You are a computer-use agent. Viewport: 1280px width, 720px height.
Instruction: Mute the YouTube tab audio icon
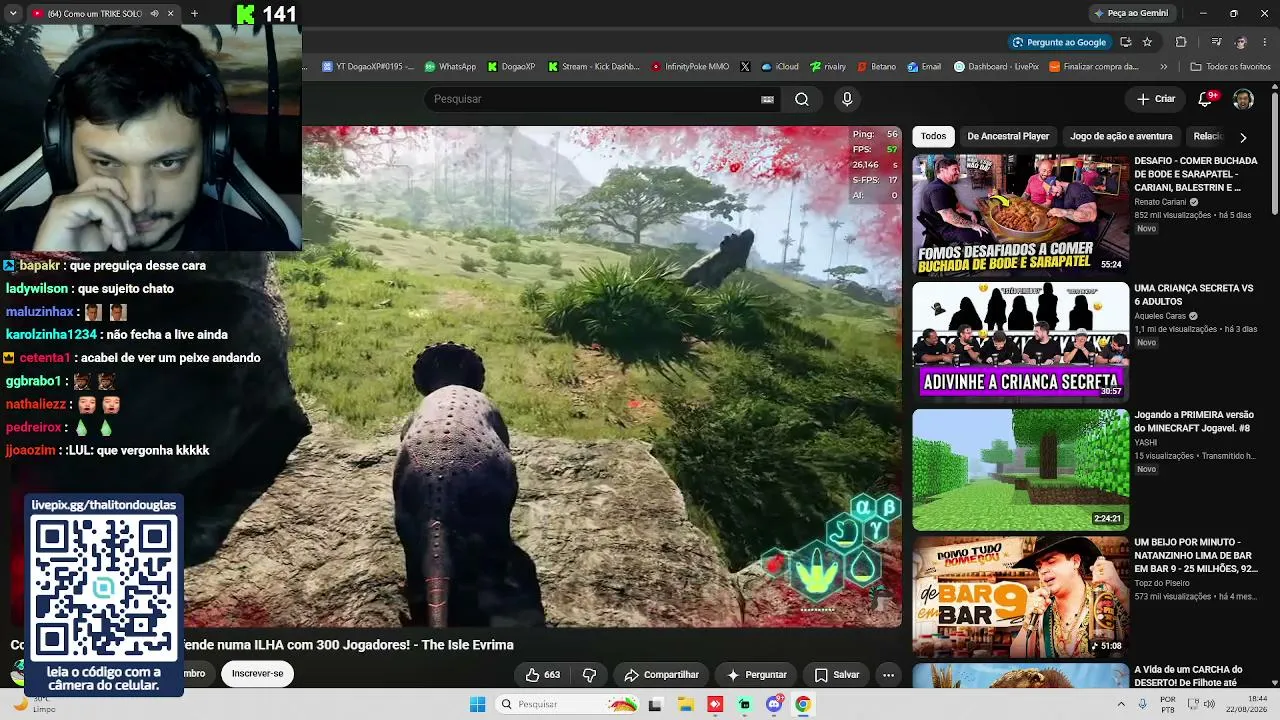coord(154,14)
